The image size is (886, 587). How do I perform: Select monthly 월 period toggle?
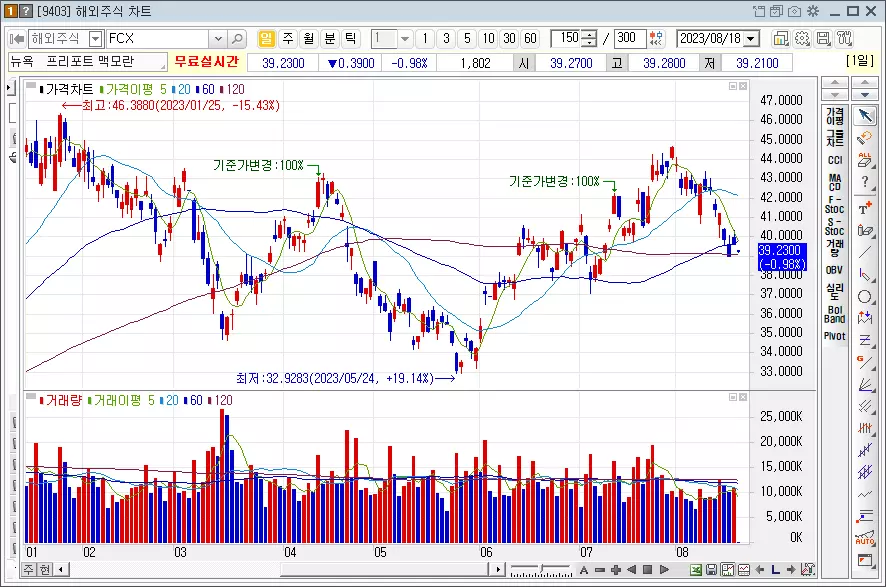(x=309, y=38)
